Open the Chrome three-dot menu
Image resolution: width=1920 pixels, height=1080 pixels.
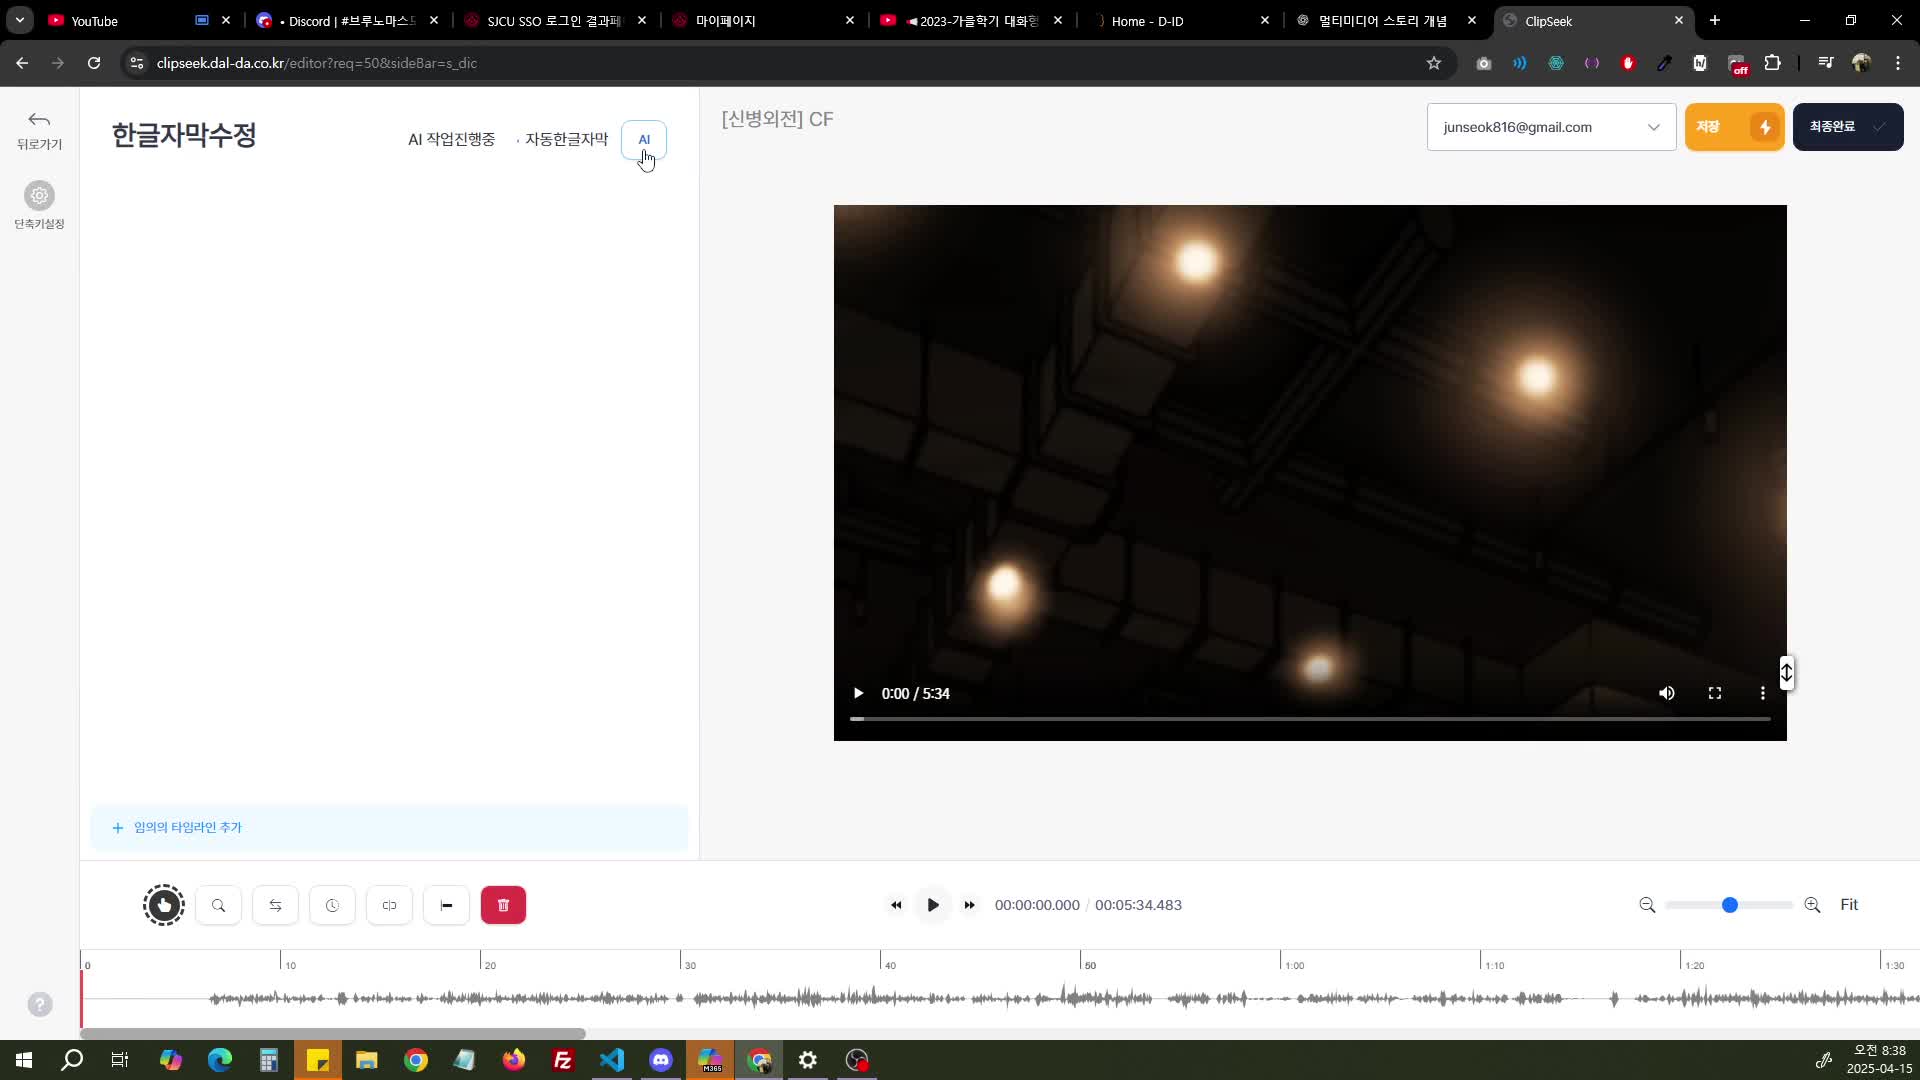[x=1898, y=63]
